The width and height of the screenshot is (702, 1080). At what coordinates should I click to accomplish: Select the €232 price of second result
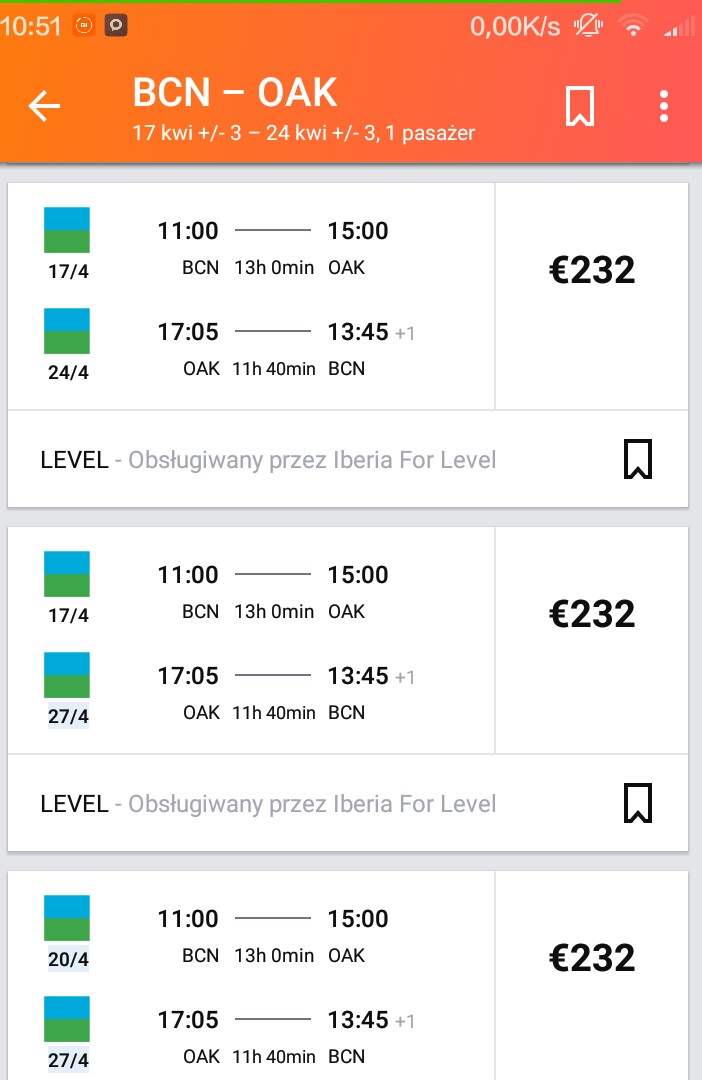[592, 613]
